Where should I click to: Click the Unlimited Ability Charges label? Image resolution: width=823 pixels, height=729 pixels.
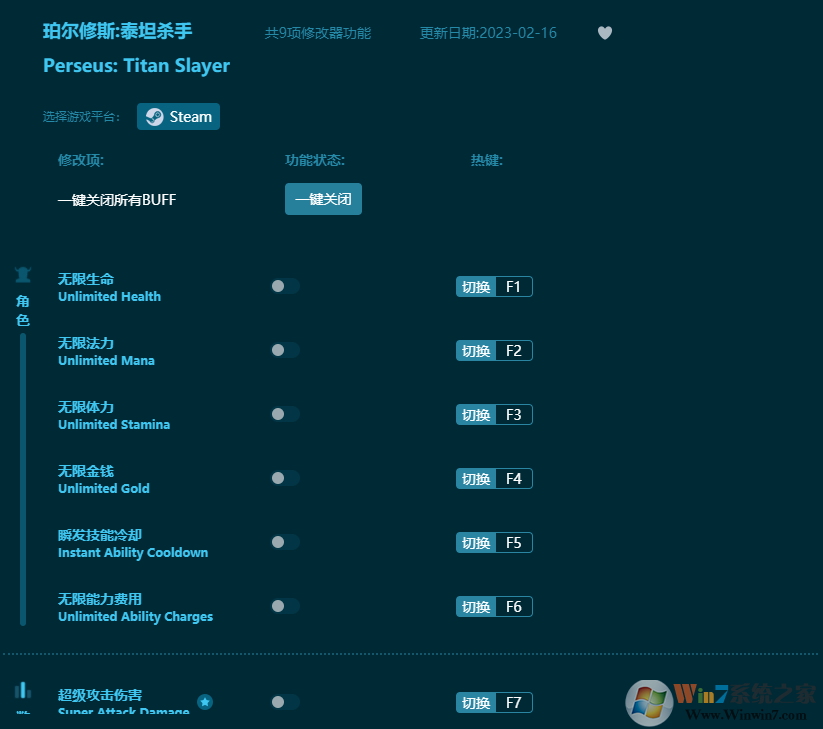135,617
